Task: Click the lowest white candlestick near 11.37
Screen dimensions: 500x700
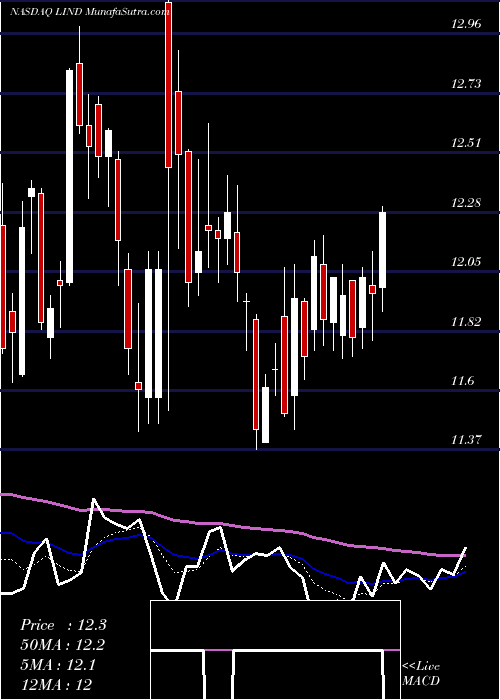Action: [266, 415]
